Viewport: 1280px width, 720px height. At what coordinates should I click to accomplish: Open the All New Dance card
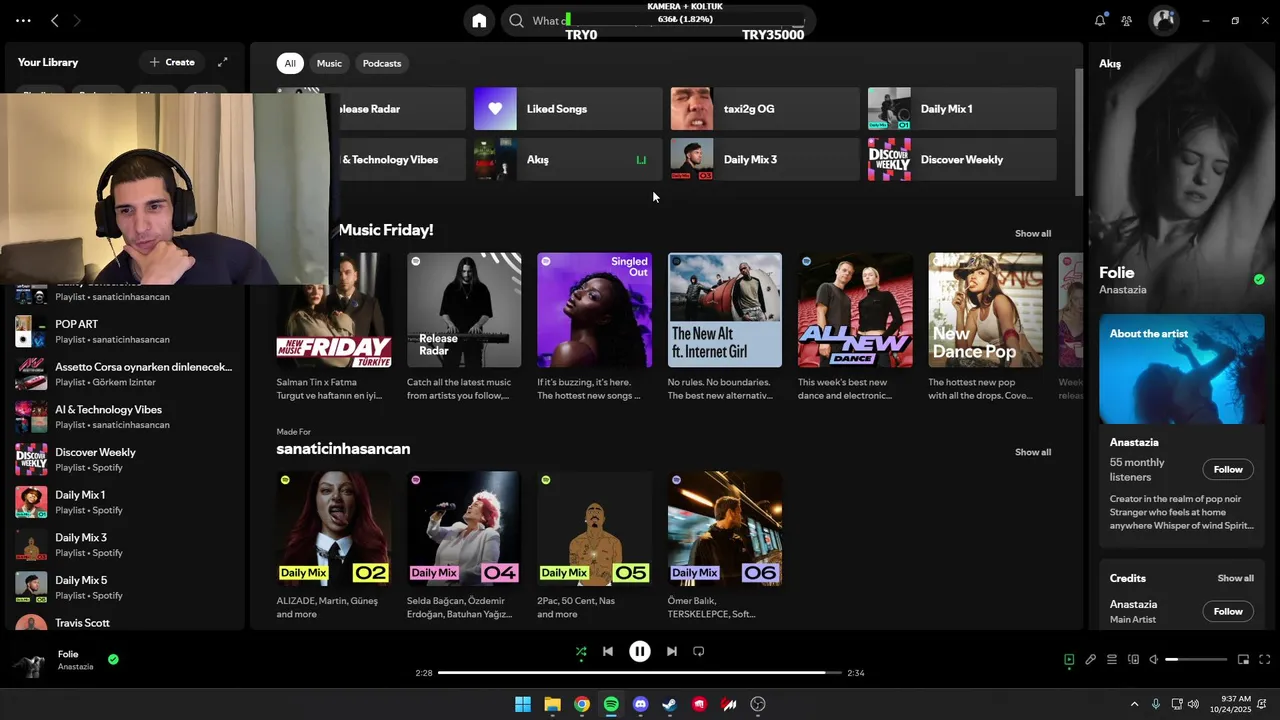[x=855, y=328]
